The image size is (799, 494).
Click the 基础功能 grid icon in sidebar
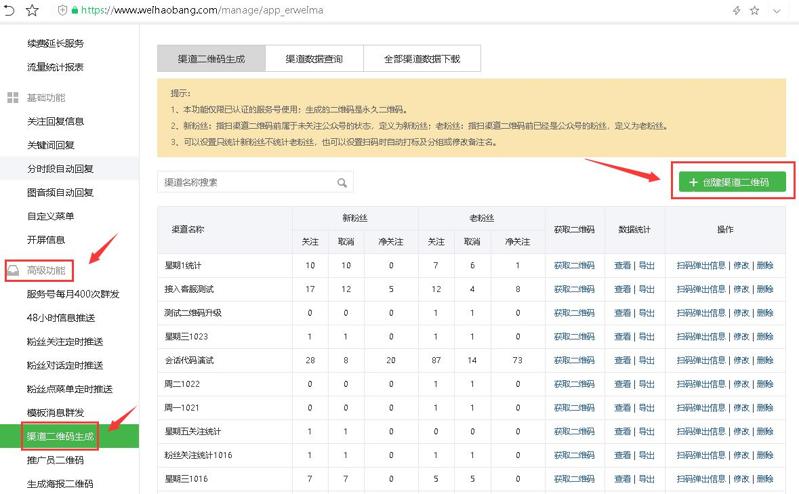(x=13, y=98)
